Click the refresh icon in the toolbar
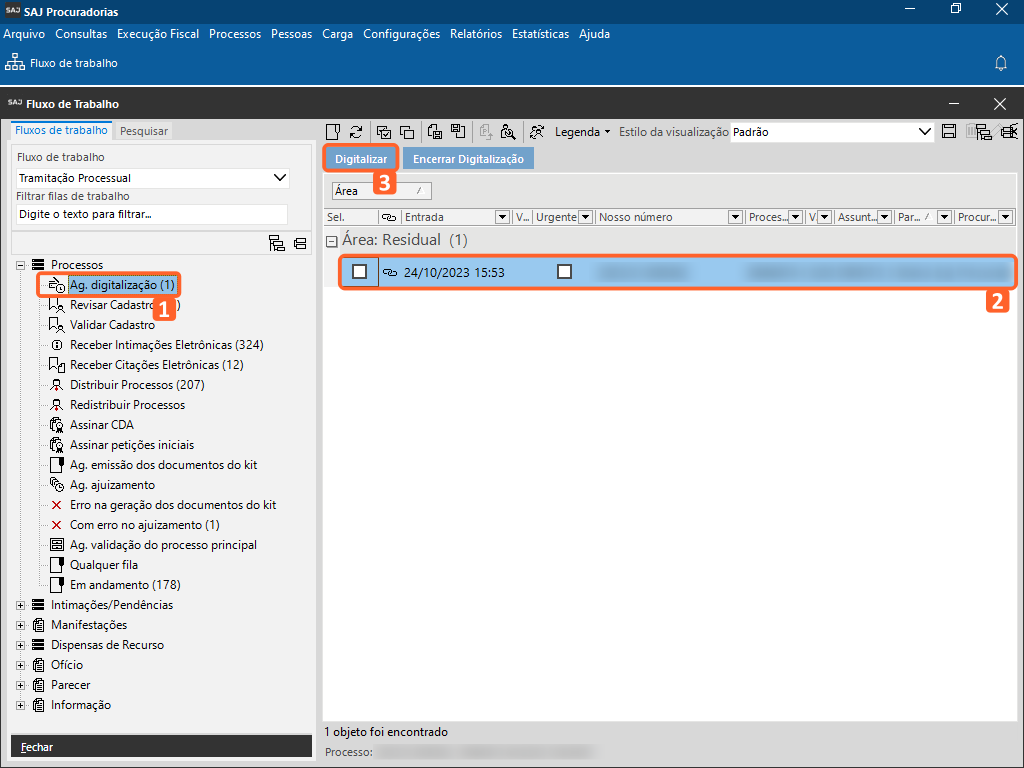 pos(356,132)
